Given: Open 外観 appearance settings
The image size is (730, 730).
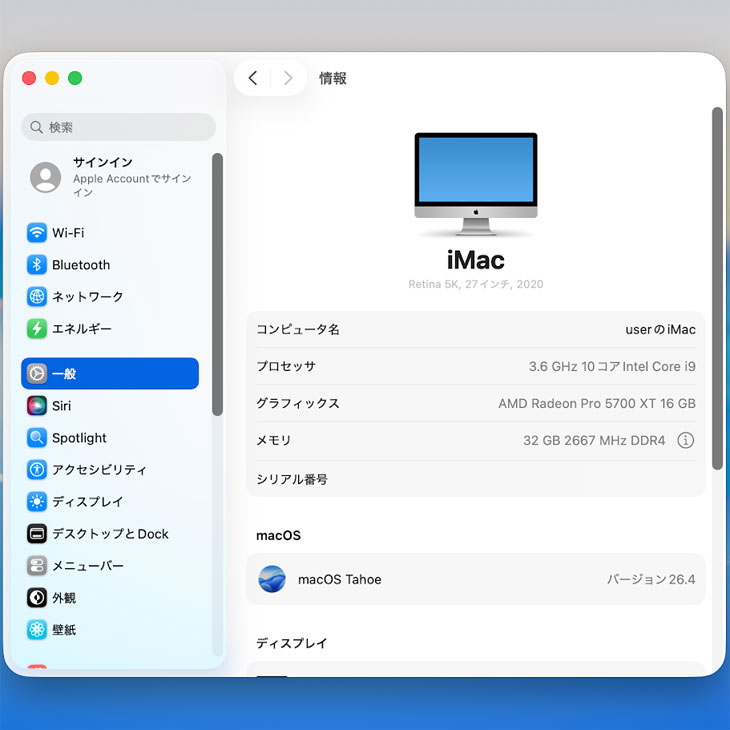Looking at the screenshot, I should click(x=64, y=598).
